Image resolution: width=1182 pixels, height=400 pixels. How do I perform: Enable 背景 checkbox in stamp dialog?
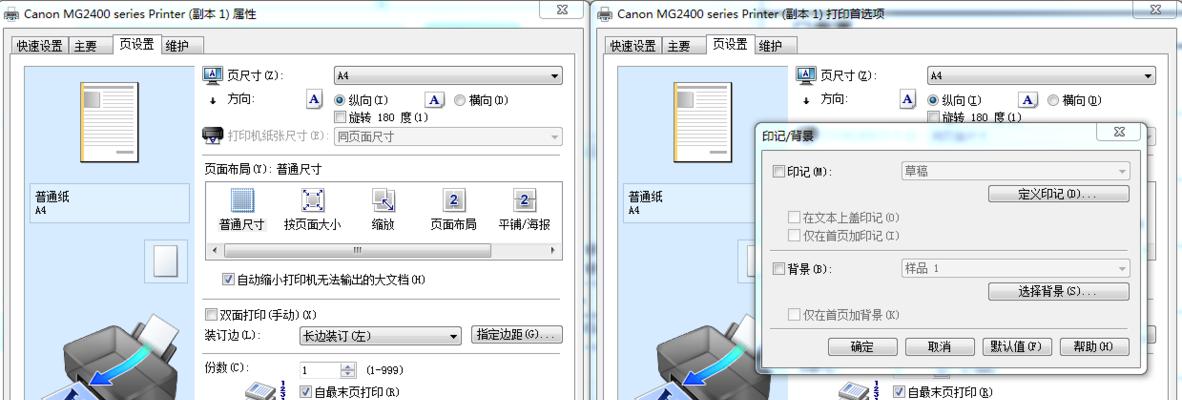(x=779, y=268)
